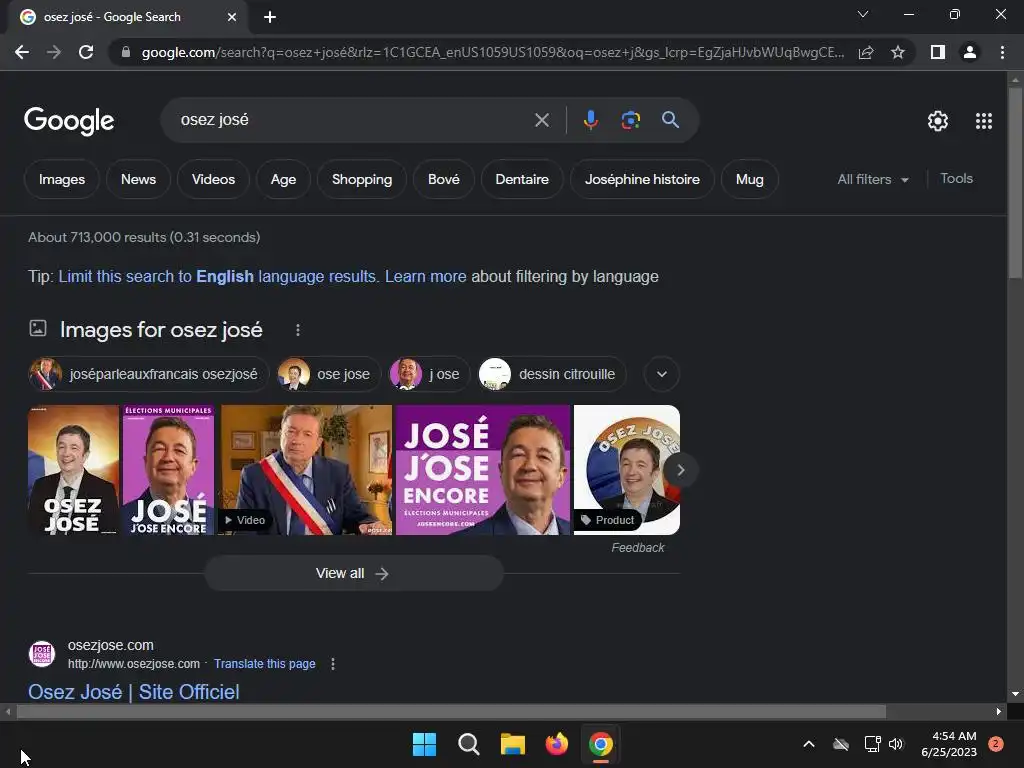Open the Élections Municipales purple poster thumbnail
Viewport: 1024px width, 768px height.
[x=168, y=470]
